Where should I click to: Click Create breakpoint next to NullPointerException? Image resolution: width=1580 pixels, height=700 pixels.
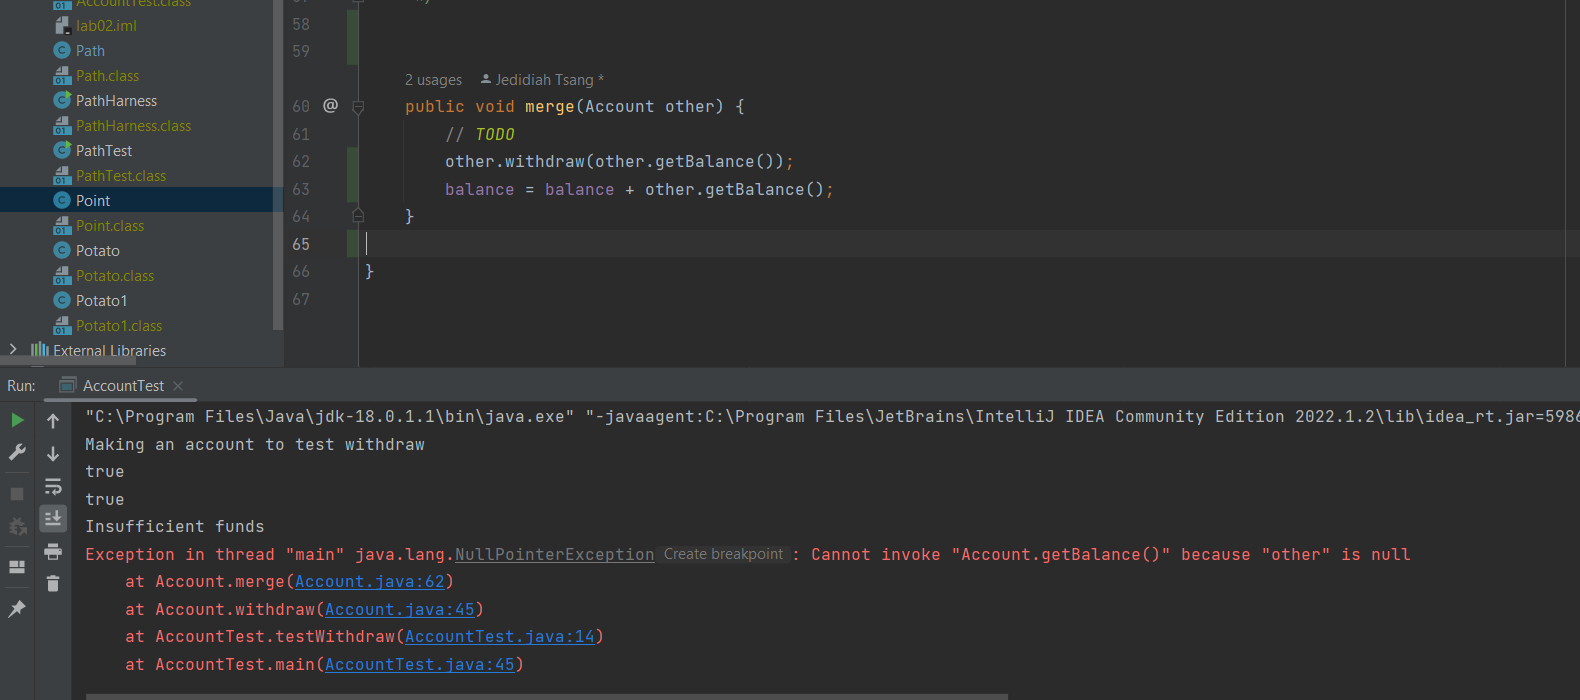point(723,554)
